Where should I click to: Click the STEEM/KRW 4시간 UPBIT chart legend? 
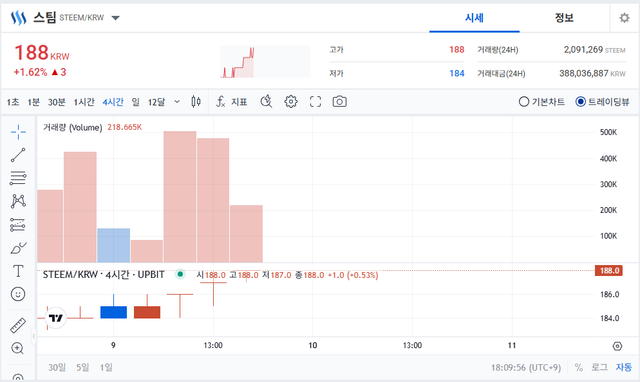pos(104,275)
